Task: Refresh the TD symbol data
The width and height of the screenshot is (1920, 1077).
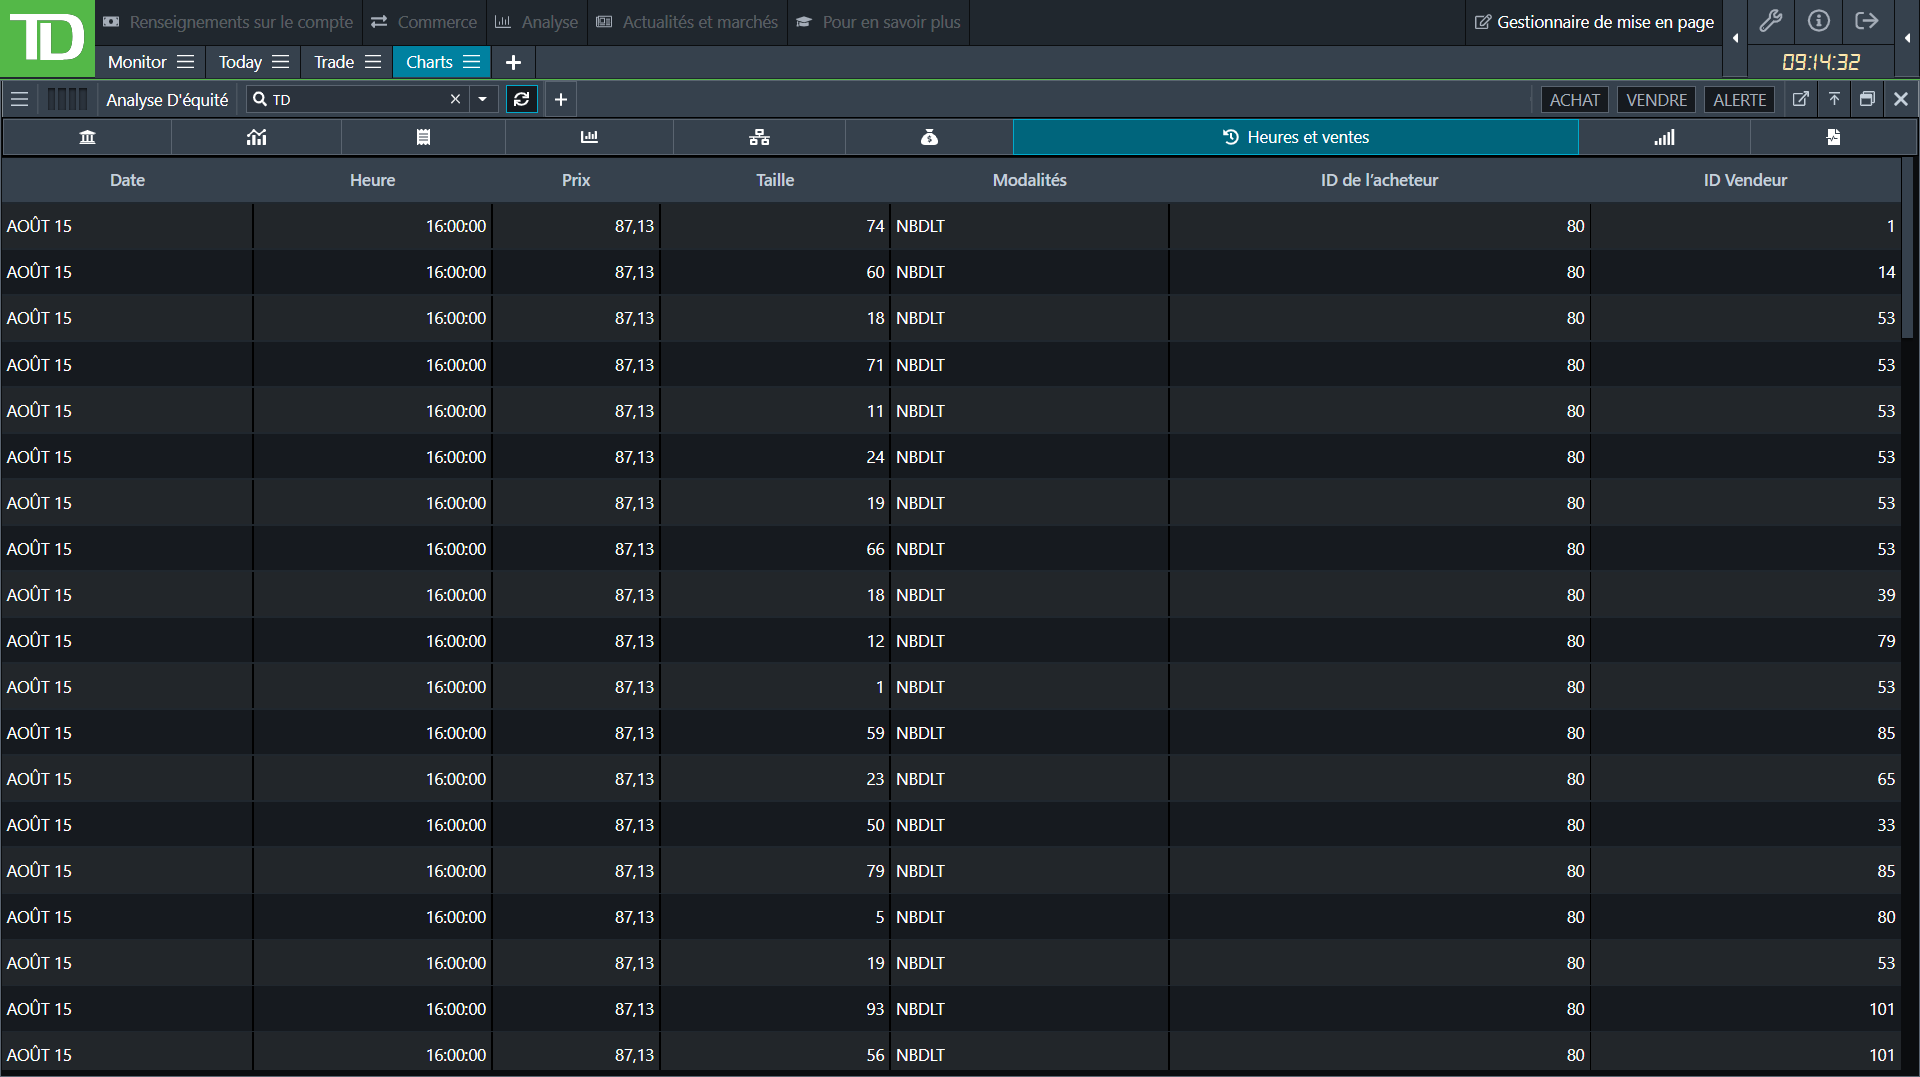Action: (521, 99)
